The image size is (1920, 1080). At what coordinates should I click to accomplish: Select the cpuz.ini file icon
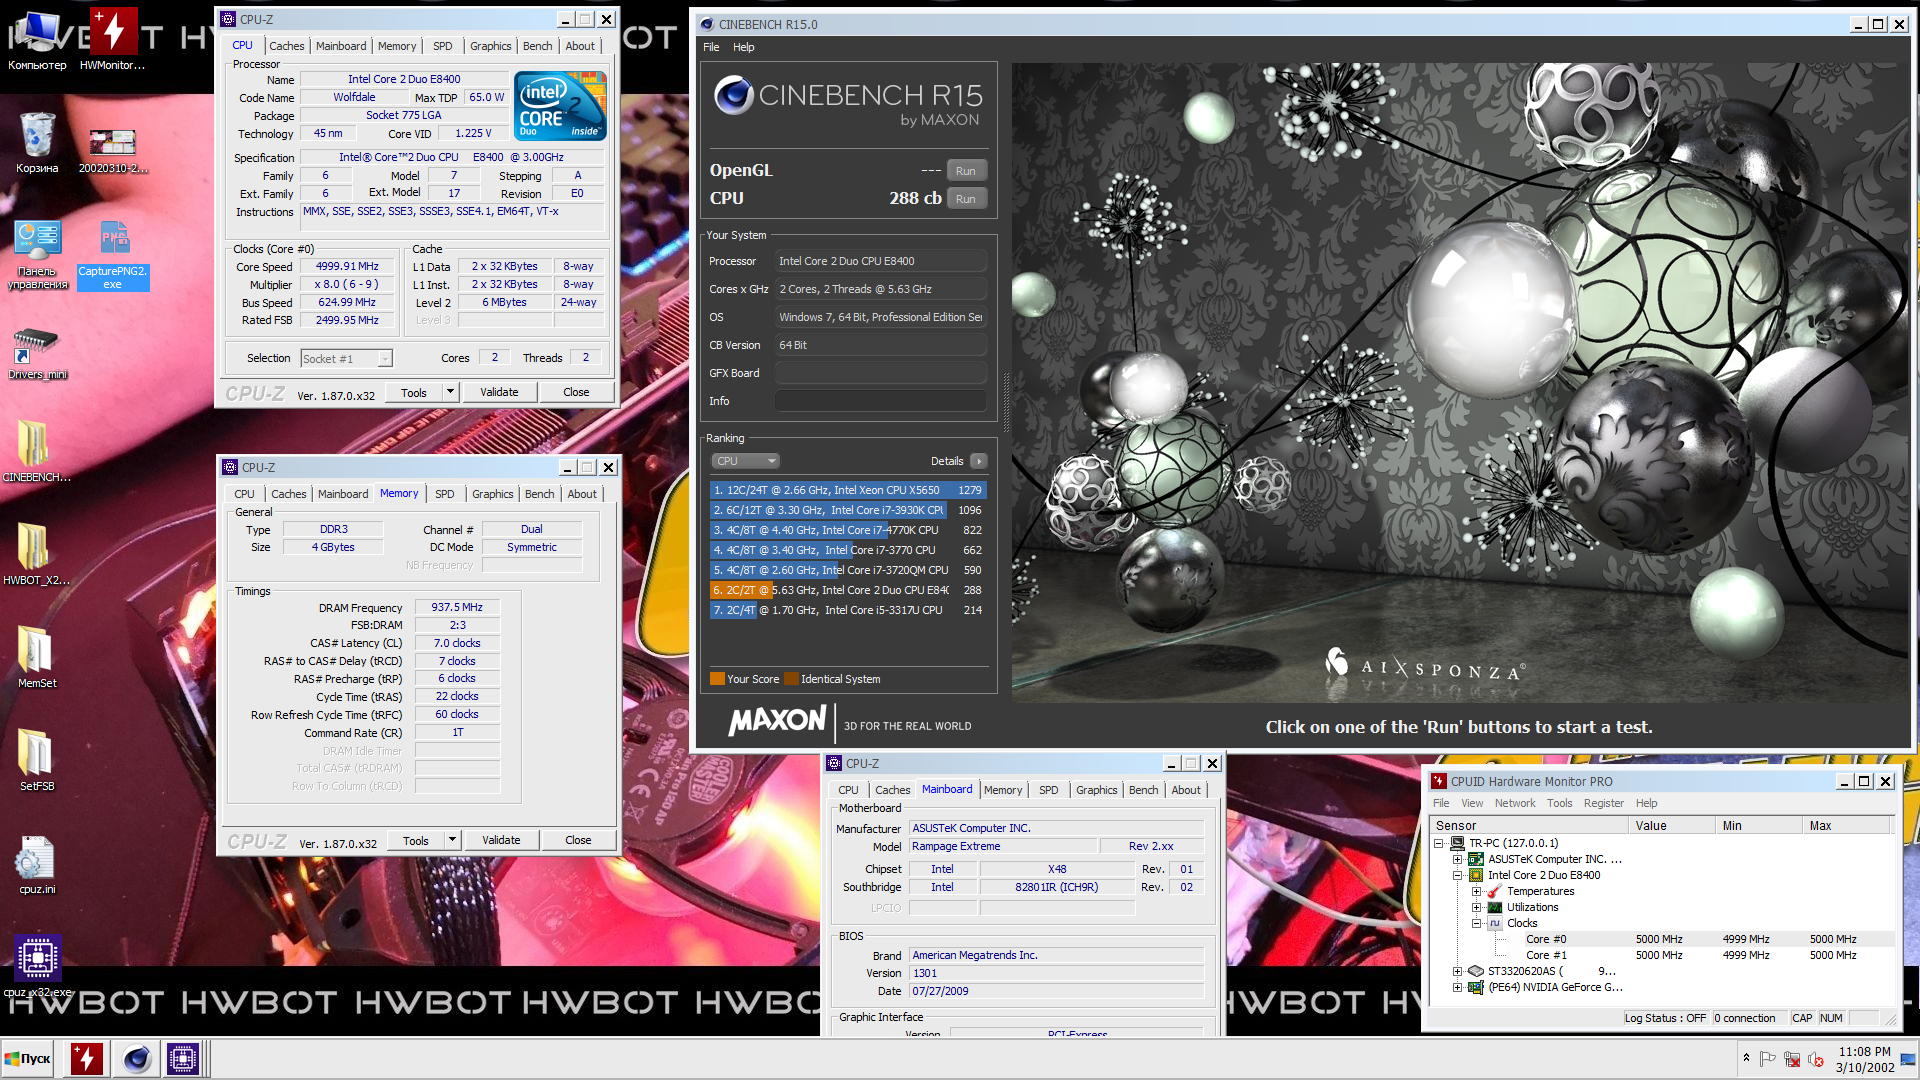37,862
